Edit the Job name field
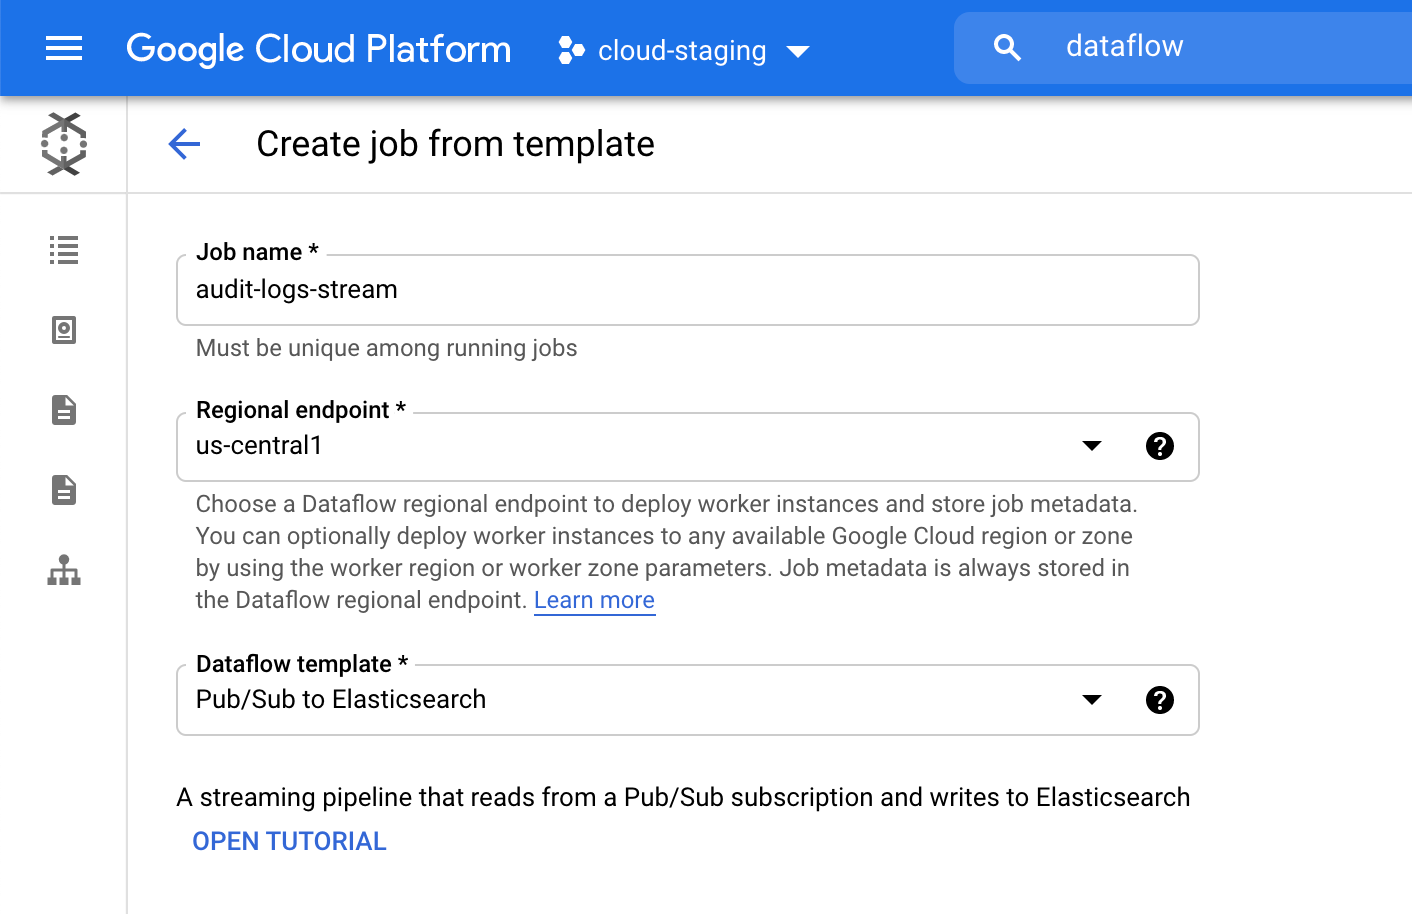 pos(688,290)
